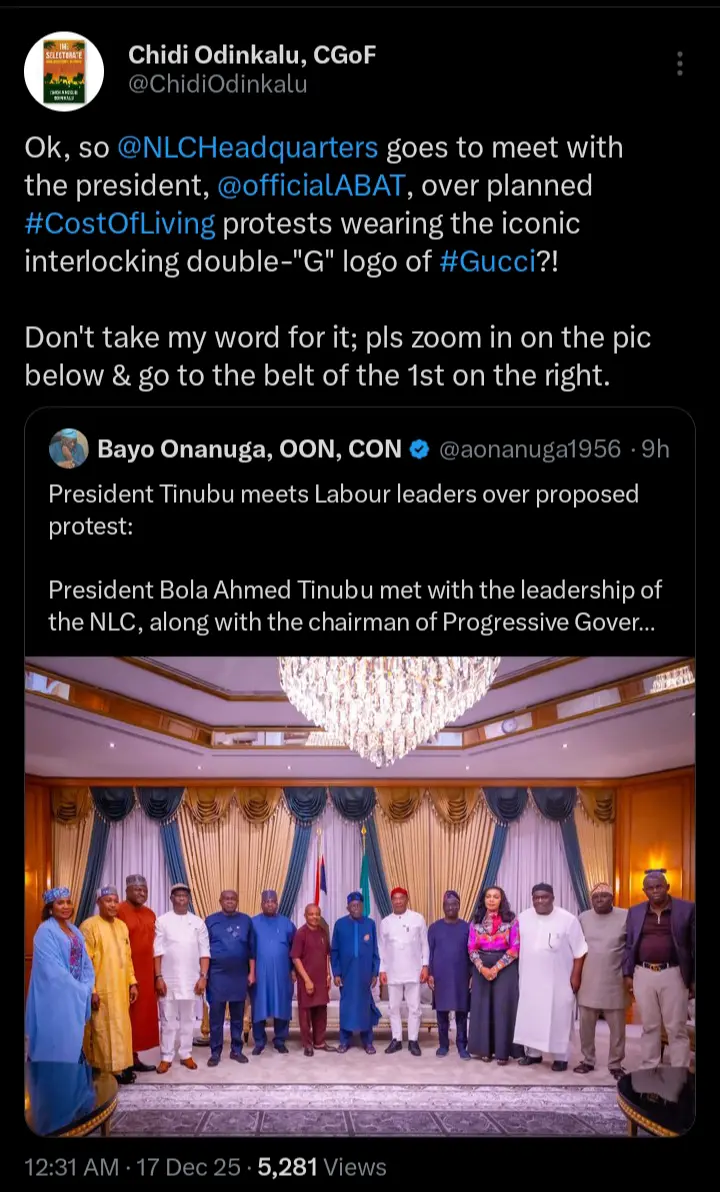Click the display name Chidi Odinkalu, CGoF
Viewport: 720px width, 1192px height.
[x=252, y=55]
